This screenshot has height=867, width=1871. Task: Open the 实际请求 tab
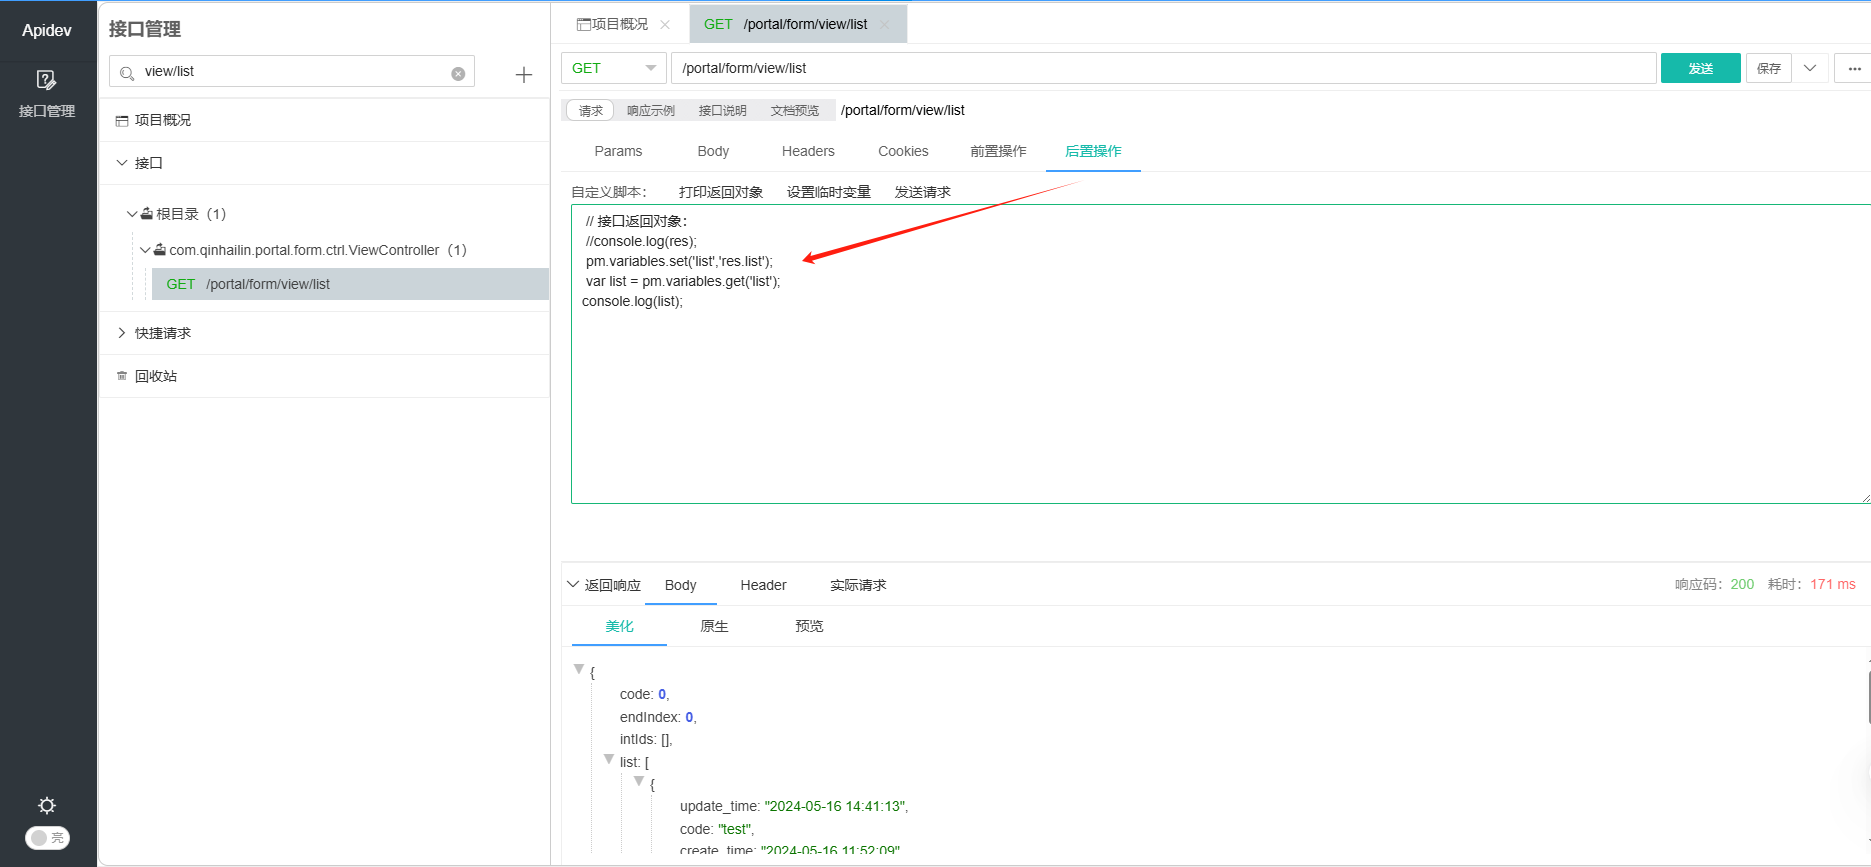(858, 585)
